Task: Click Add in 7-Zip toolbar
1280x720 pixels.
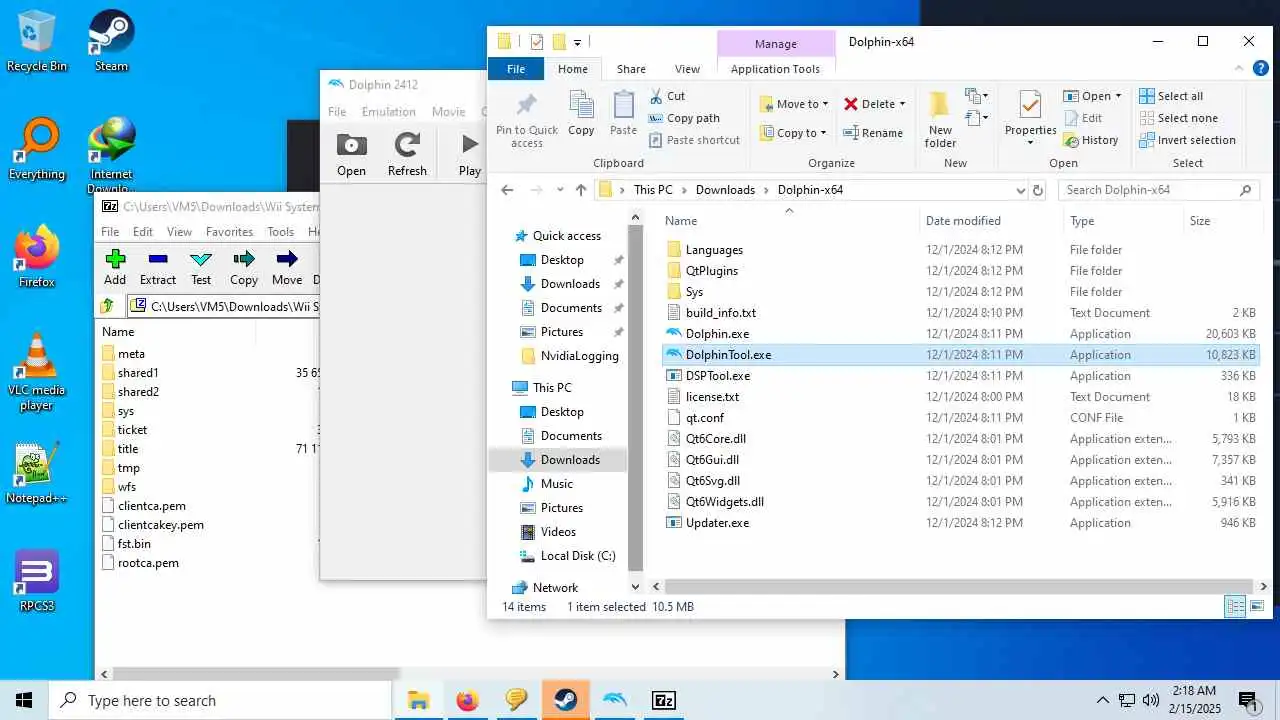Action: coord(115,268)
